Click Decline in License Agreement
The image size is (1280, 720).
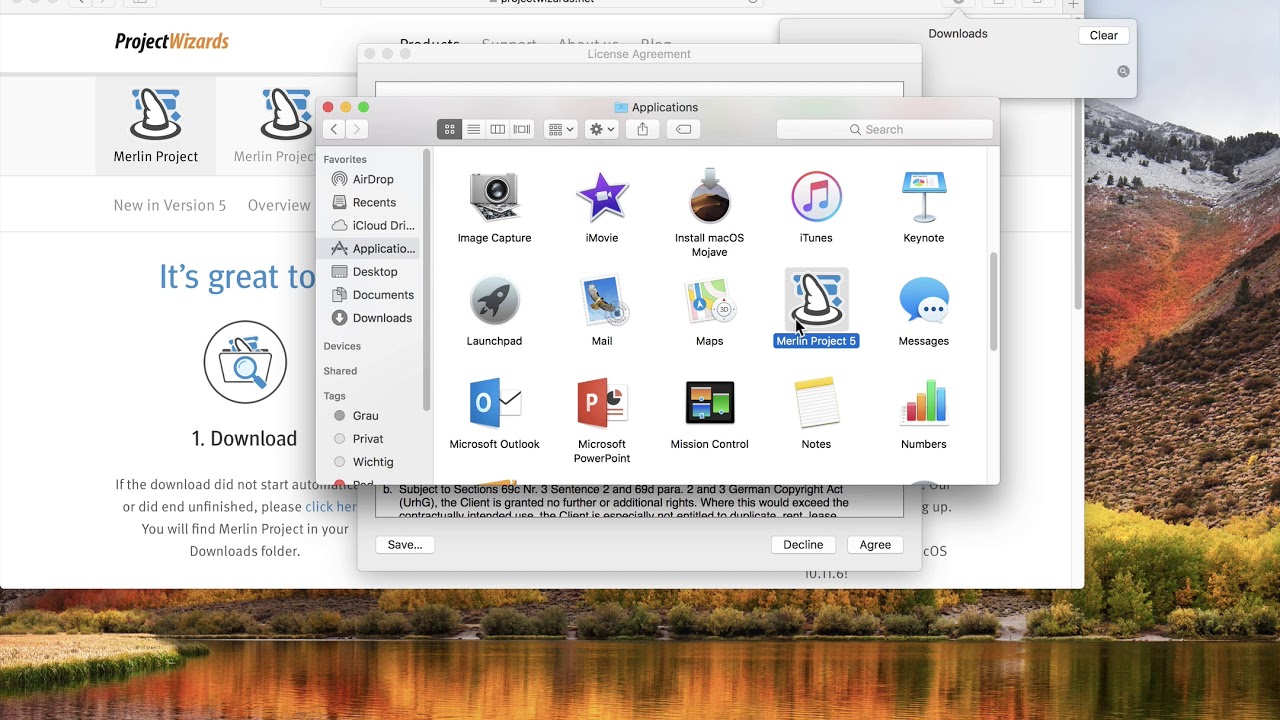click(x=803, y=545)
